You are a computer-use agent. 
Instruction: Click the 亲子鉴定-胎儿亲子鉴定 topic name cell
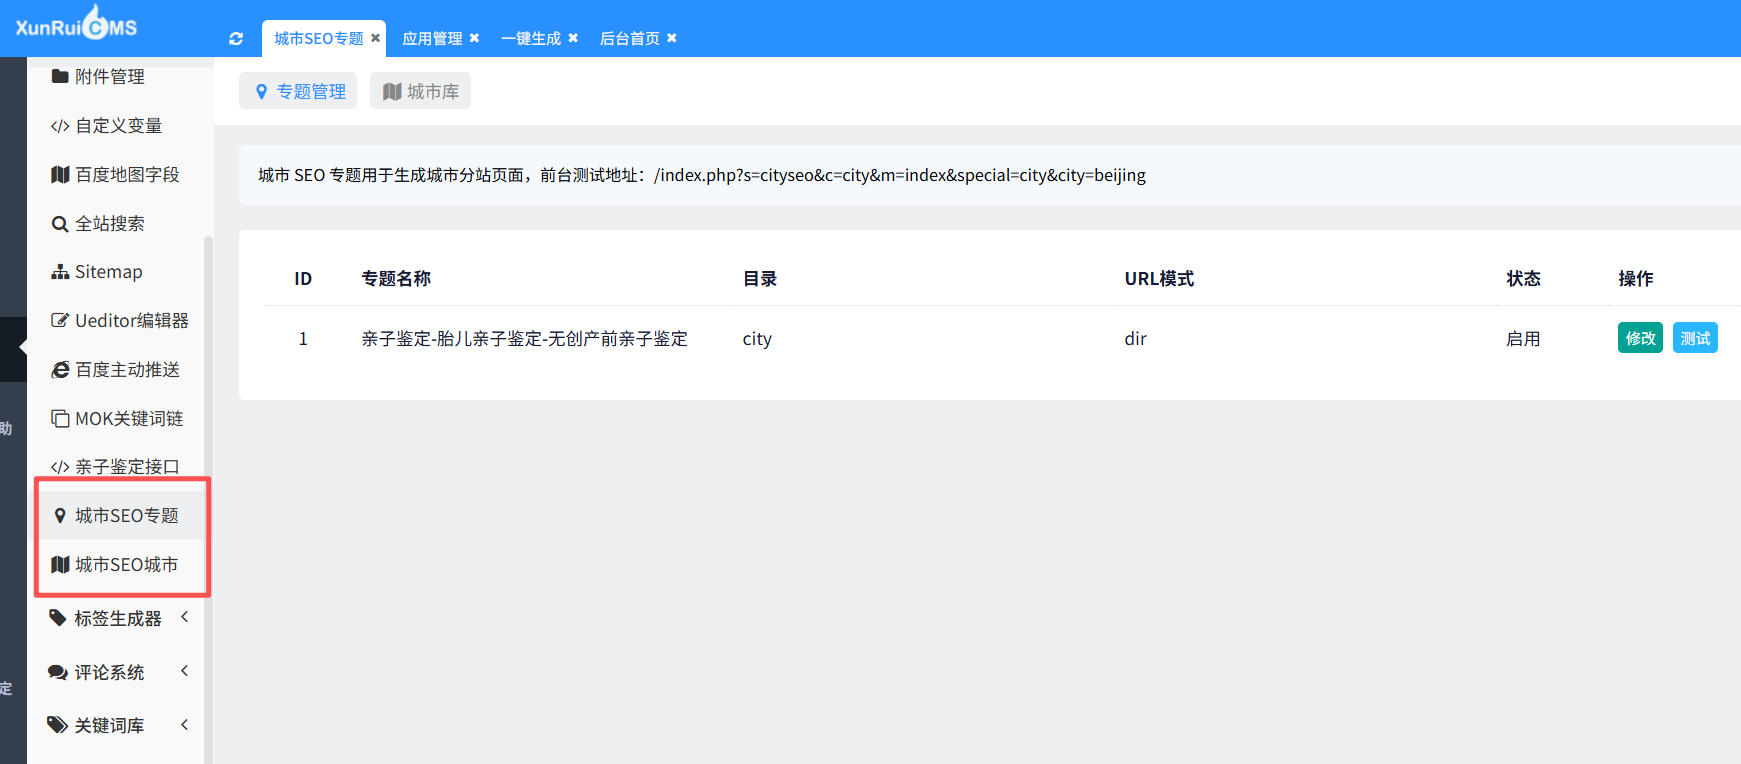tap(524, 339)
